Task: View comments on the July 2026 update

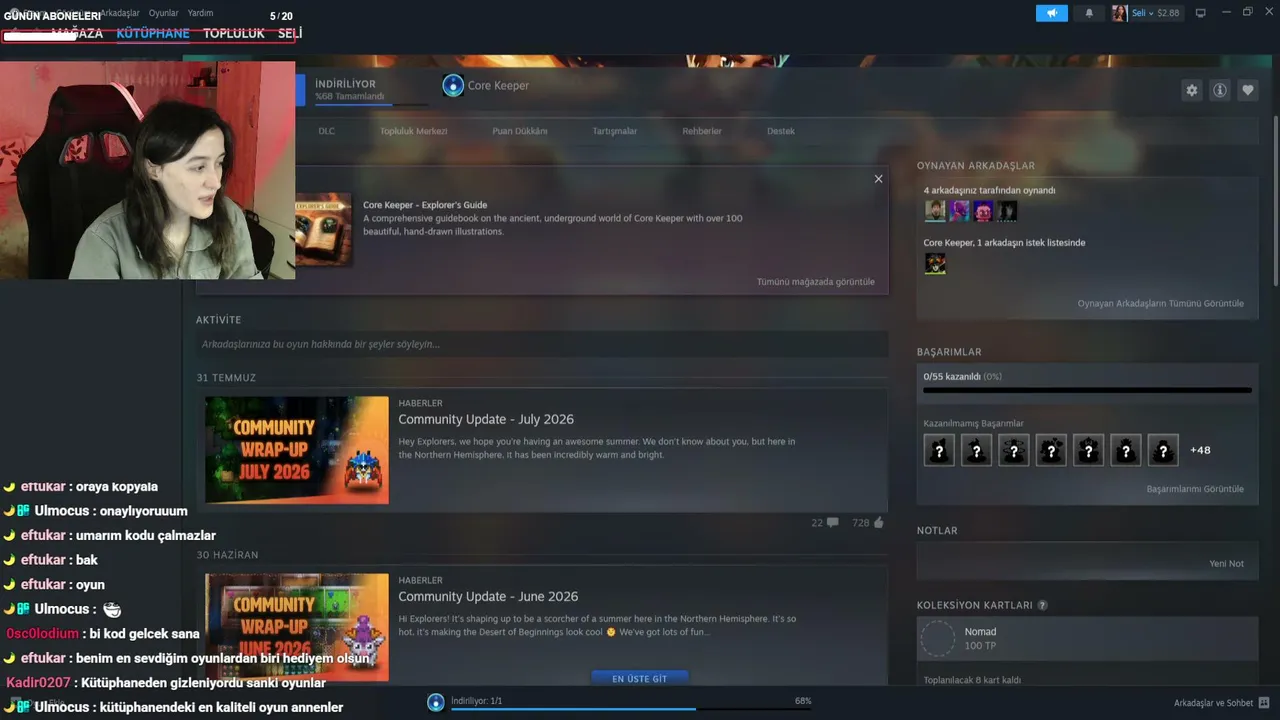Action: tap(825, 523)
